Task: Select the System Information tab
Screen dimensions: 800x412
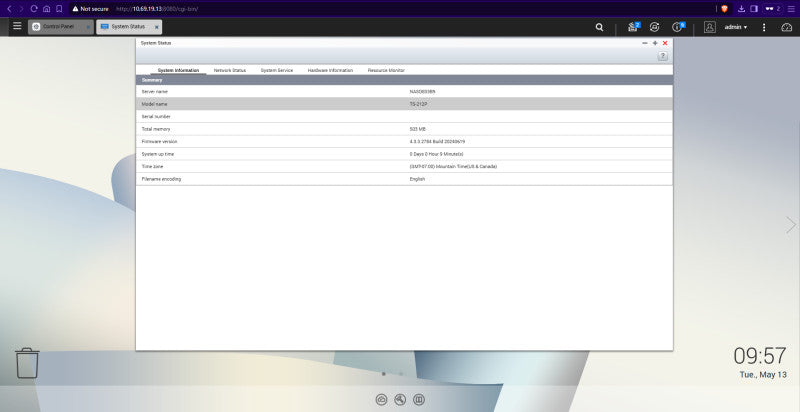Action: [179, 70]
